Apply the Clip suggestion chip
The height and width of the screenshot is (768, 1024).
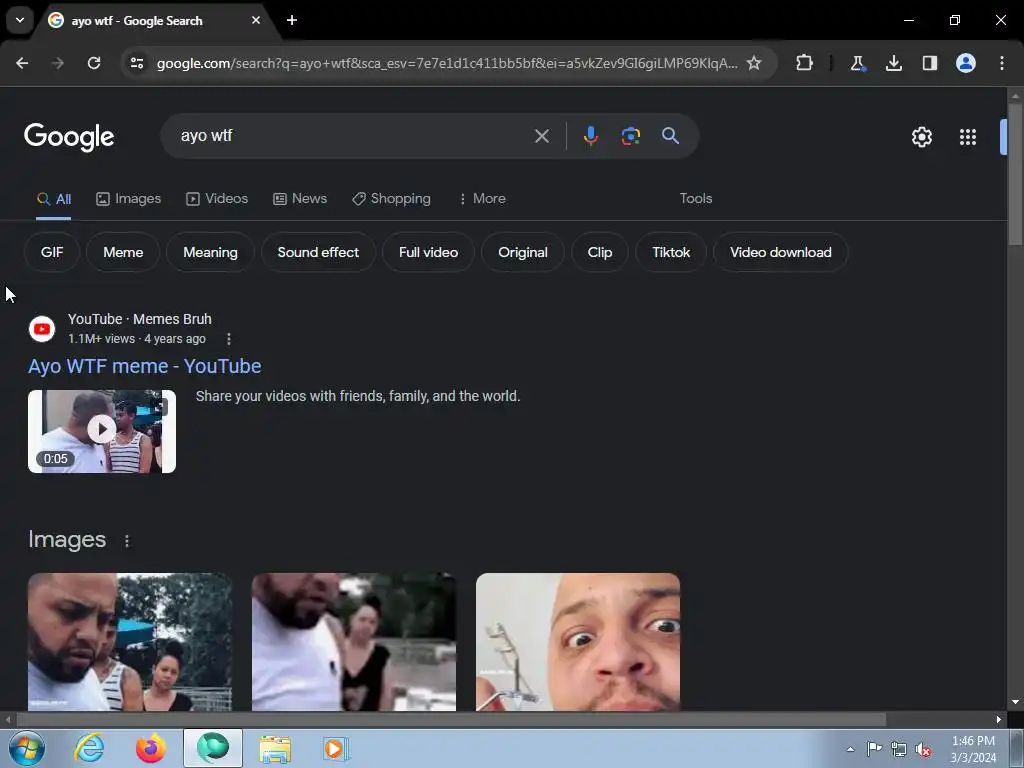point(600,252)
